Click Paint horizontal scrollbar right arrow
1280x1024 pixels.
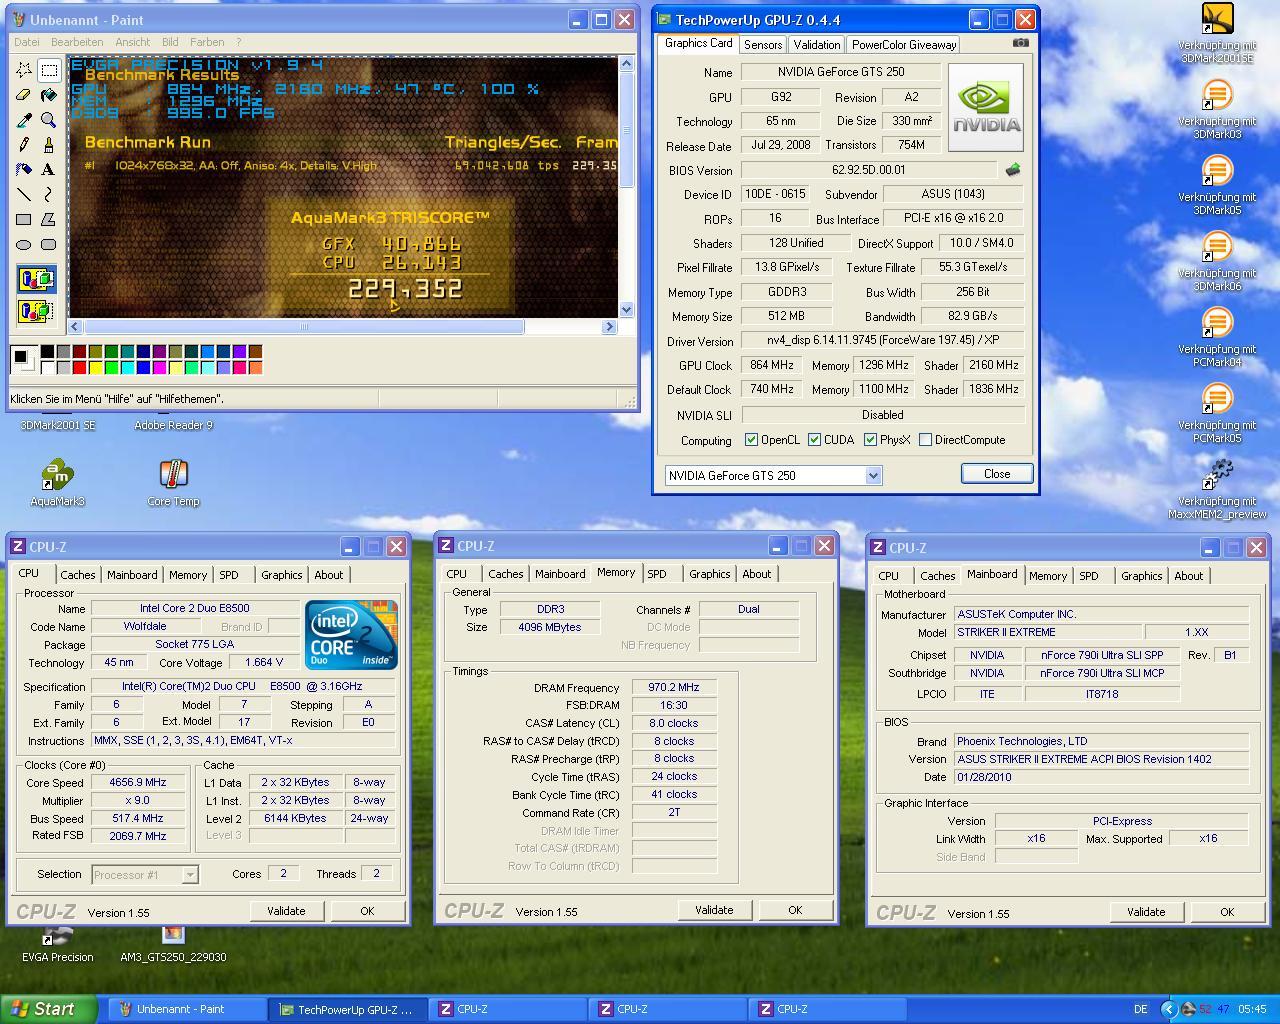(609, 327)
